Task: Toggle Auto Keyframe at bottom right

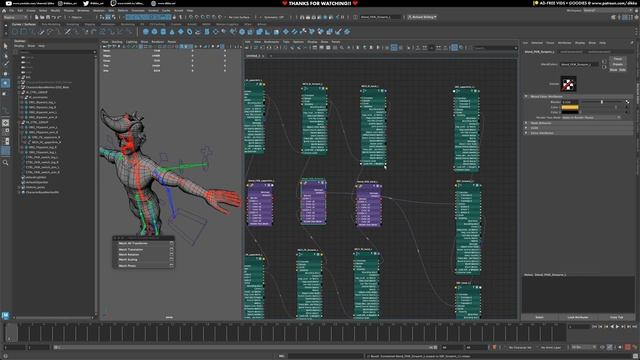Action: point(628,347)
